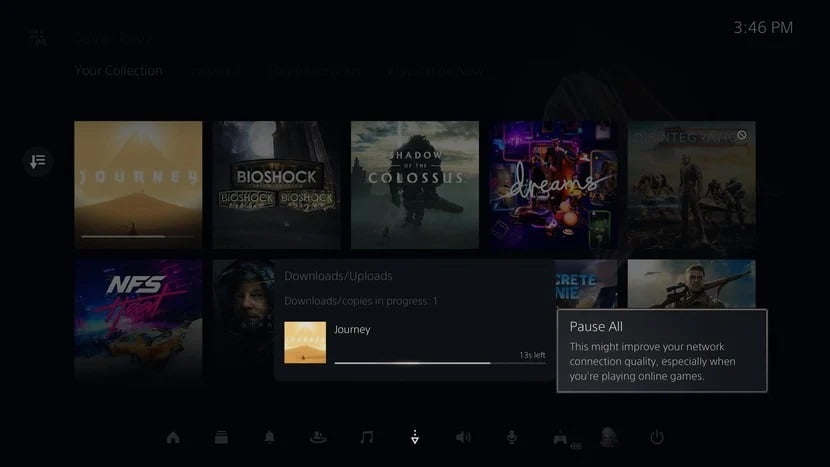Image resolution: width=830 pixels, height=467 pixels.
Task: Open the Switcher stack icon
Action: click(x=221, y=437)
